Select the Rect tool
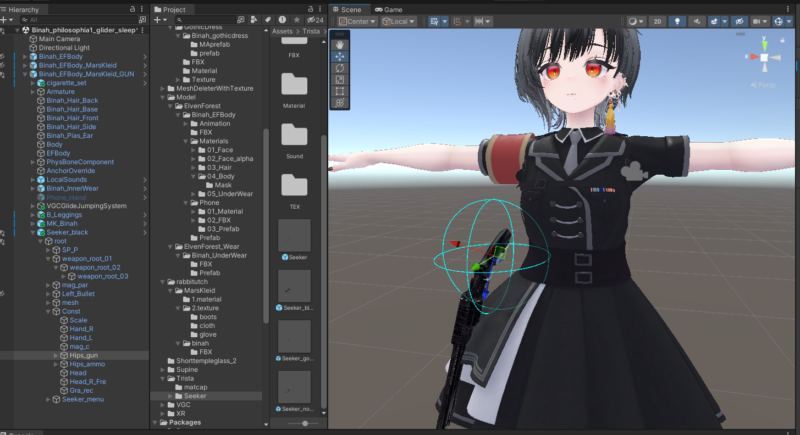The height and width of the screenshot is (435, 800). tap(339, 92)
